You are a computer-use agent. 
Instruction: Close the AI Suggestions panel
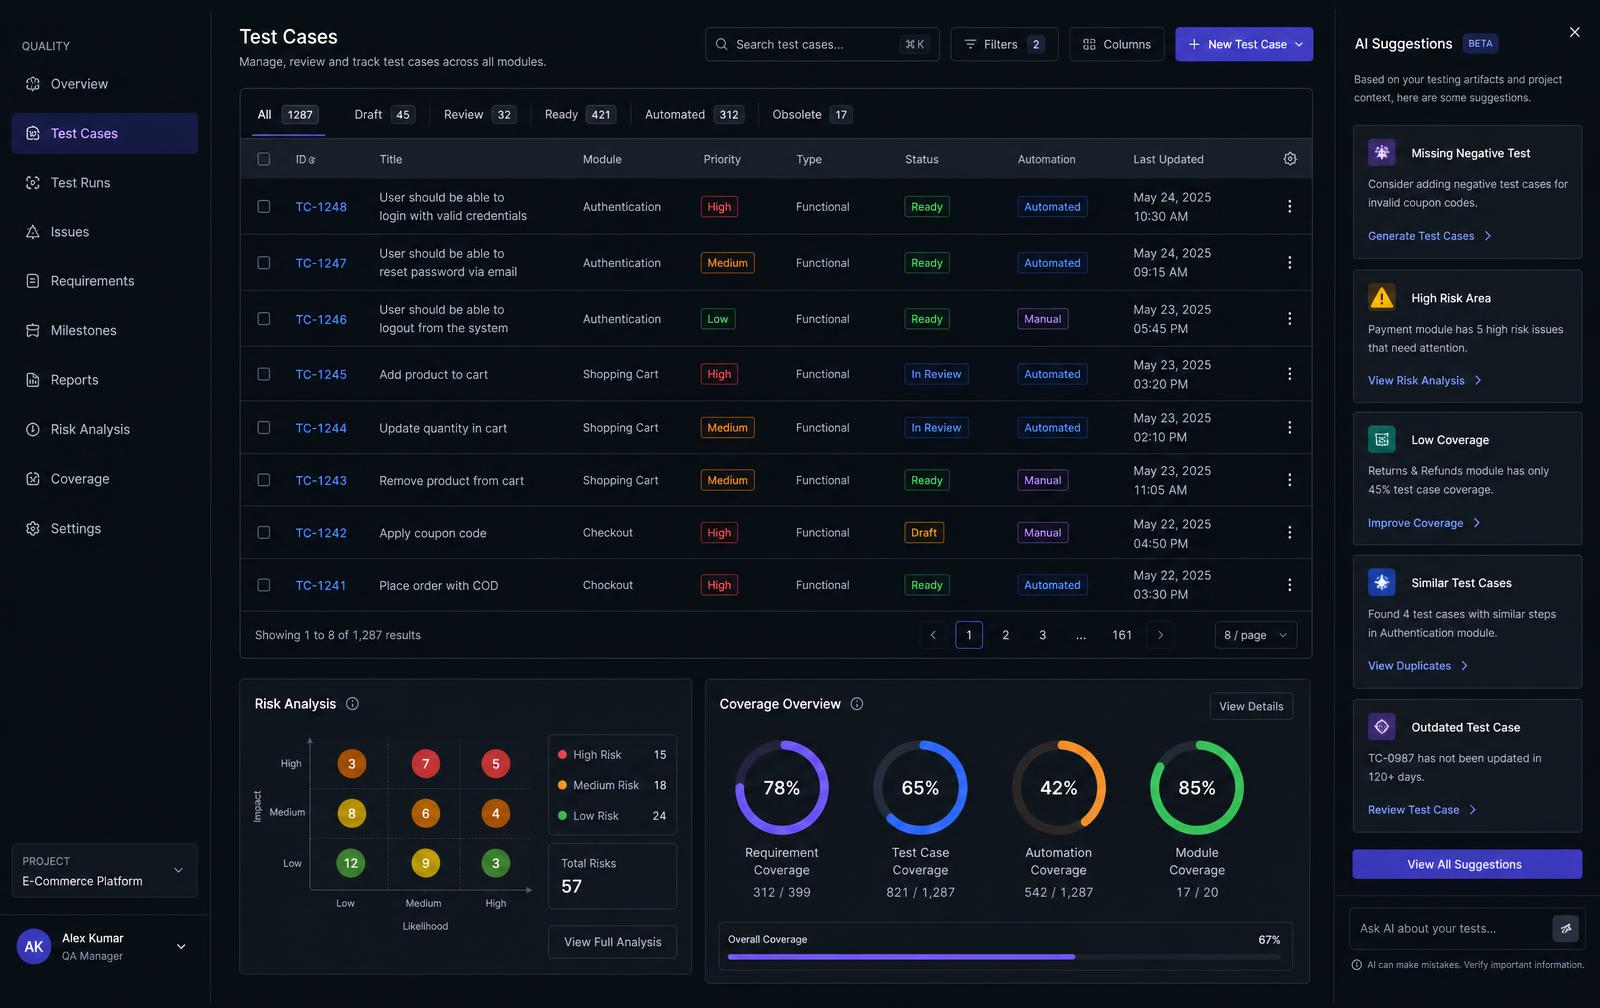(1575, 32)
